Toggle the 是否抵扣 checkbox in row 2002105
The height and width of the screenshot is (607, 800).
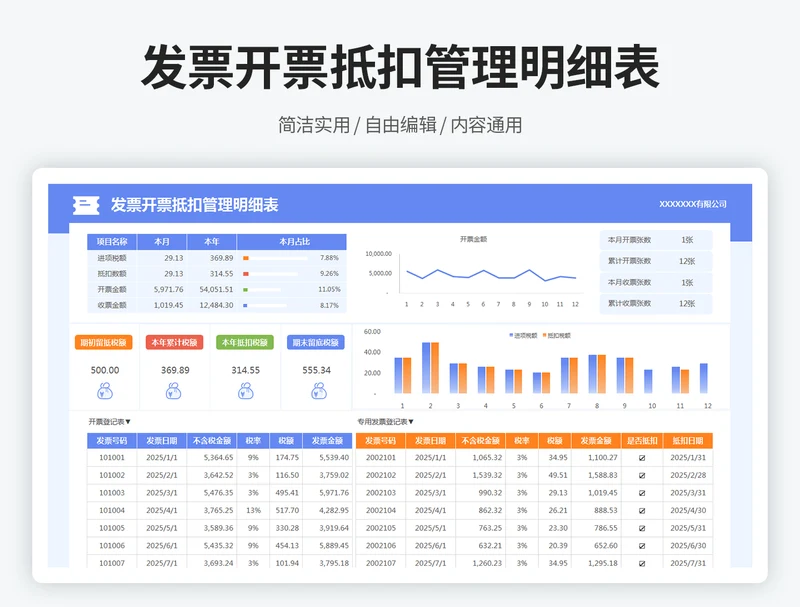coord(641,528)
